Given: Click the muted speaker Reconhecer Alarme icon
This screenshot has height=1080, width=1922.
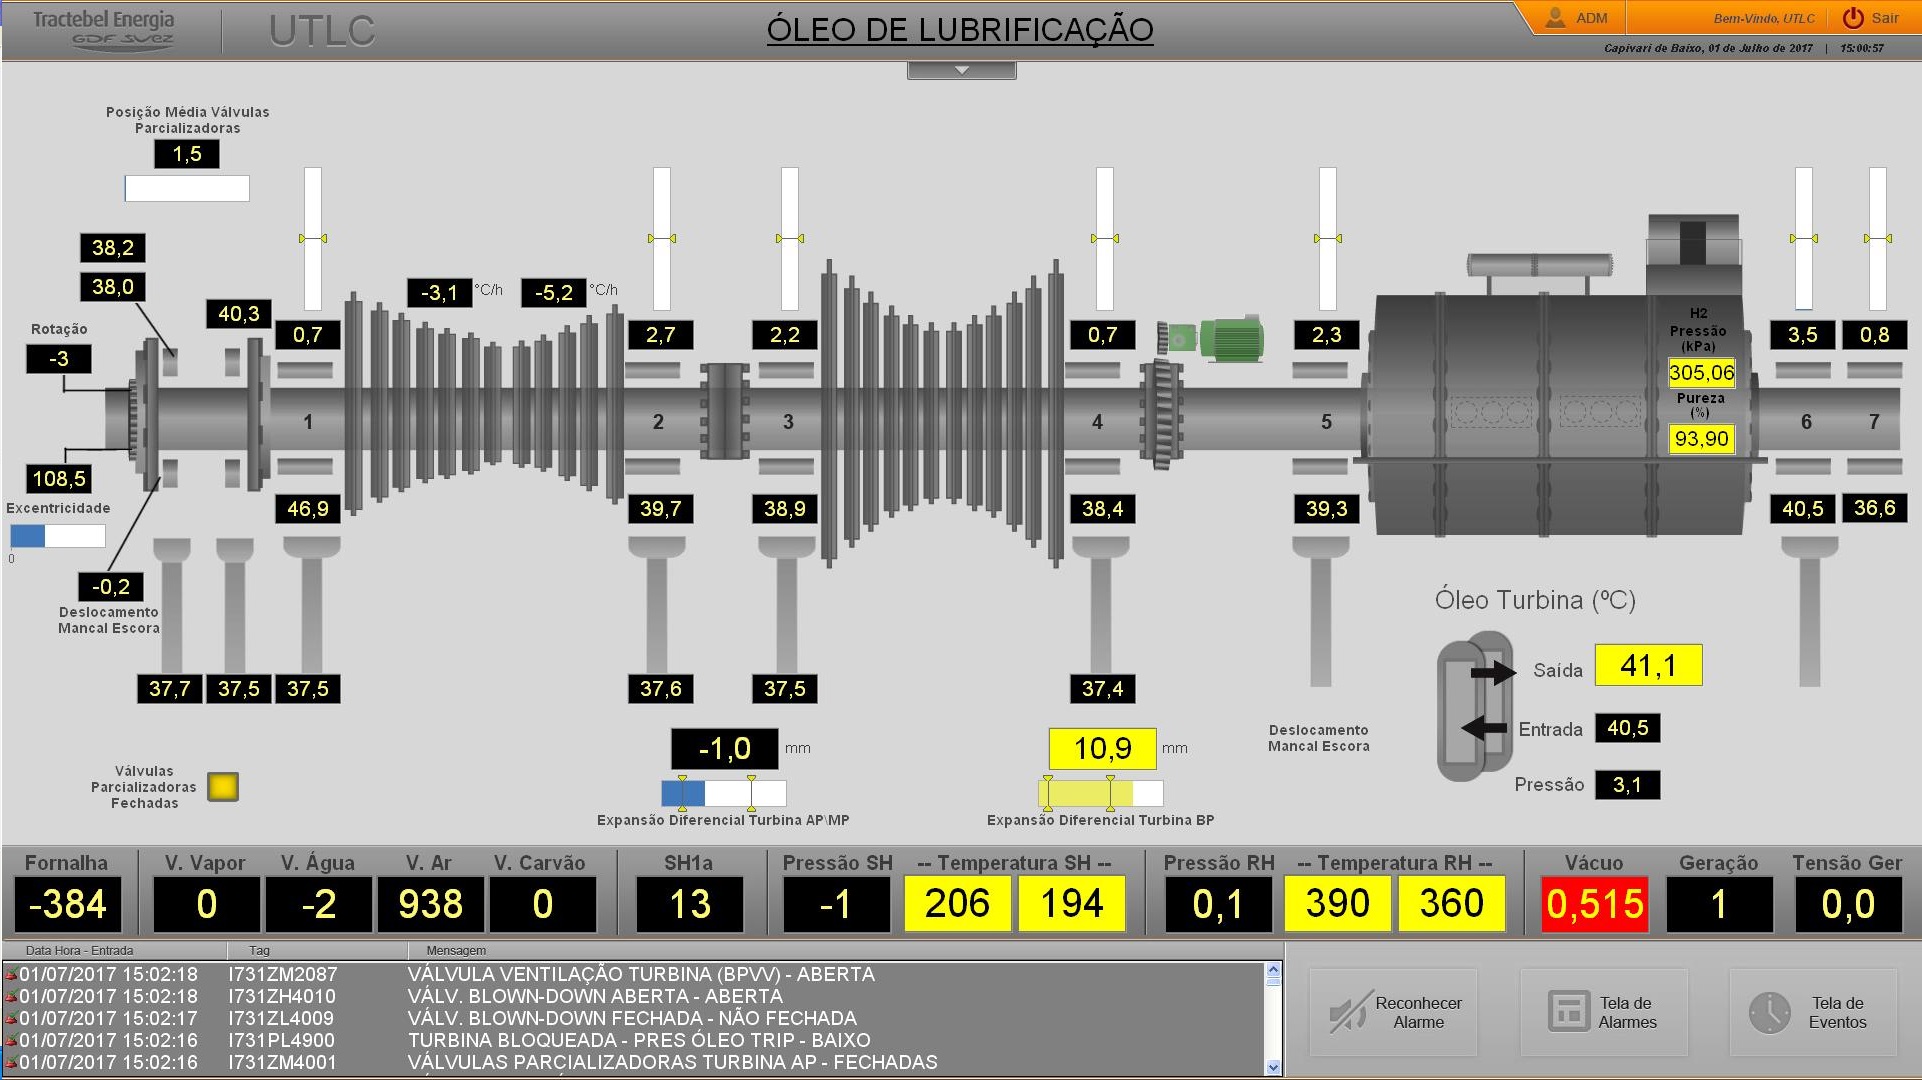Looking at the screenshot, I should click(1348, 1012).
